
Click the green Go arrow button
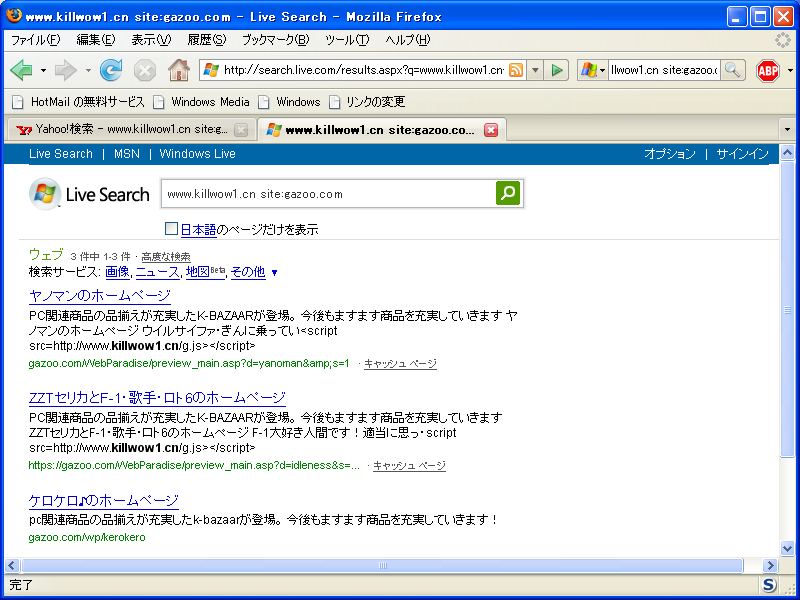557,70
